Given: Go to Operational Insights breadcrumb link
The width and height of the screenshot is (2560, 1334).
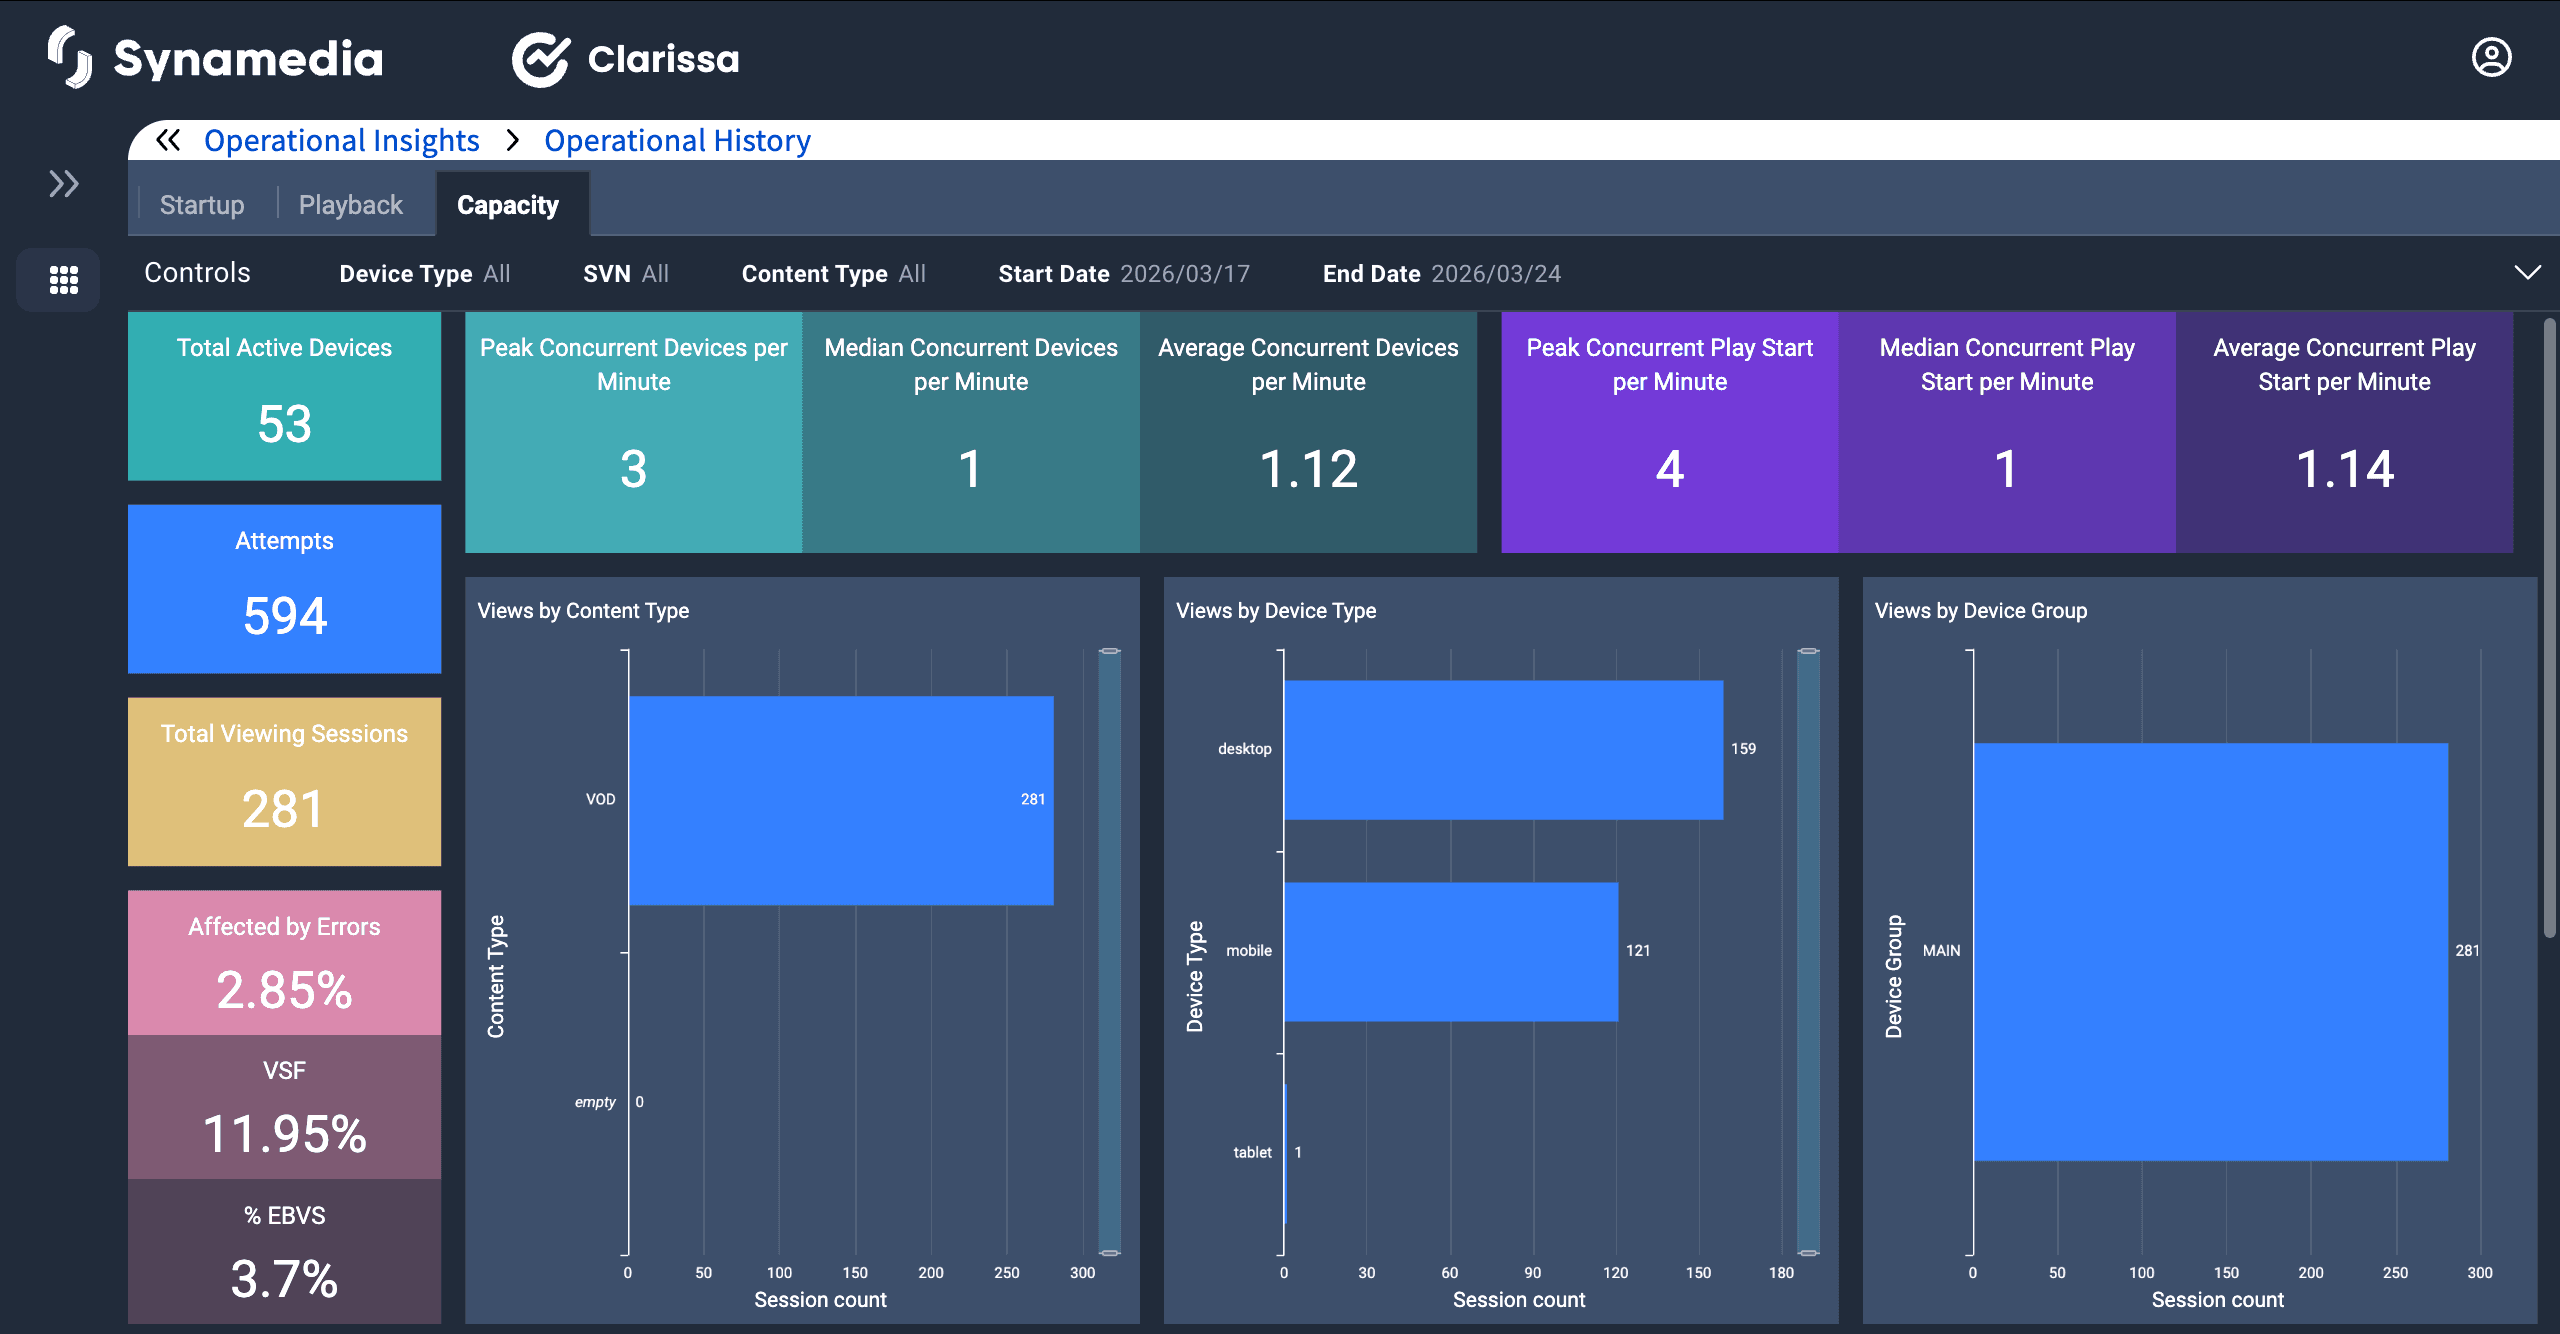Looking at the screenshot, I should click(x=342, y=141).
